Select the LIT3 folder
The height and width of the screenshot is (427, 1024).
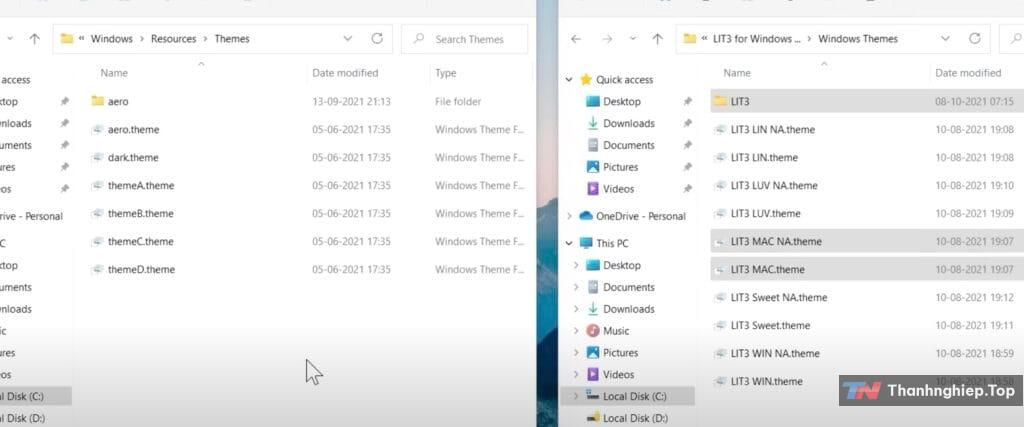pos(740,101)
